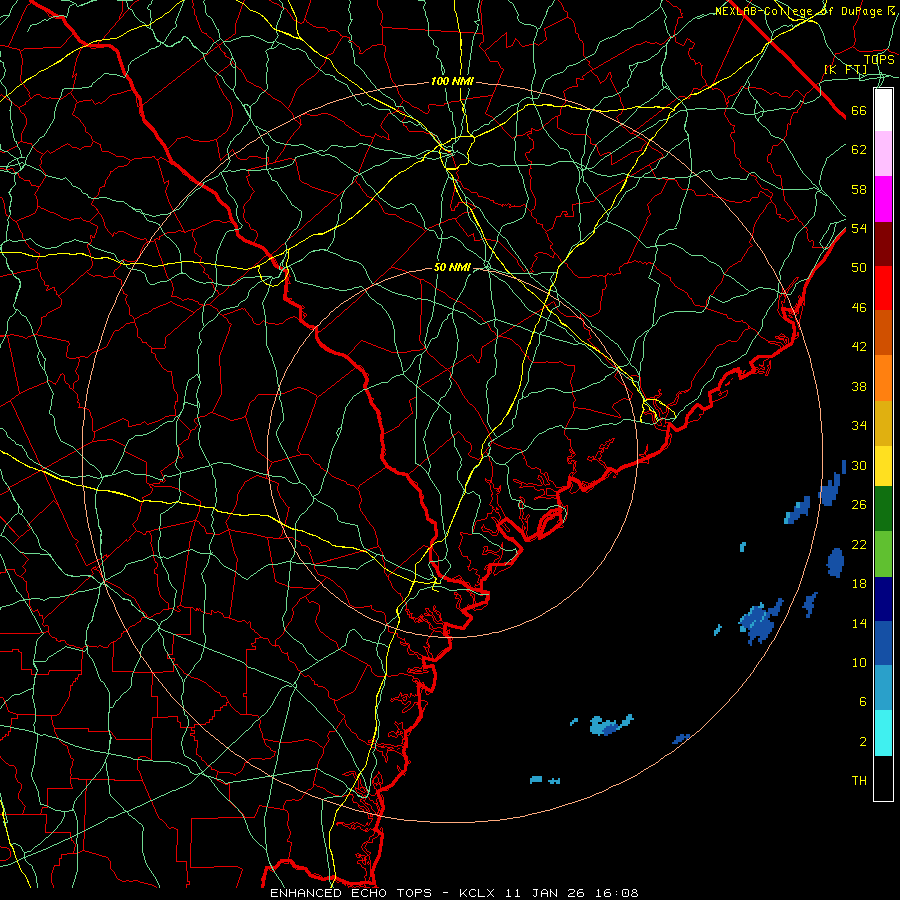Screen dimensions: 900x900
Task: Click legend value 34
Action: tap(859, 426)
